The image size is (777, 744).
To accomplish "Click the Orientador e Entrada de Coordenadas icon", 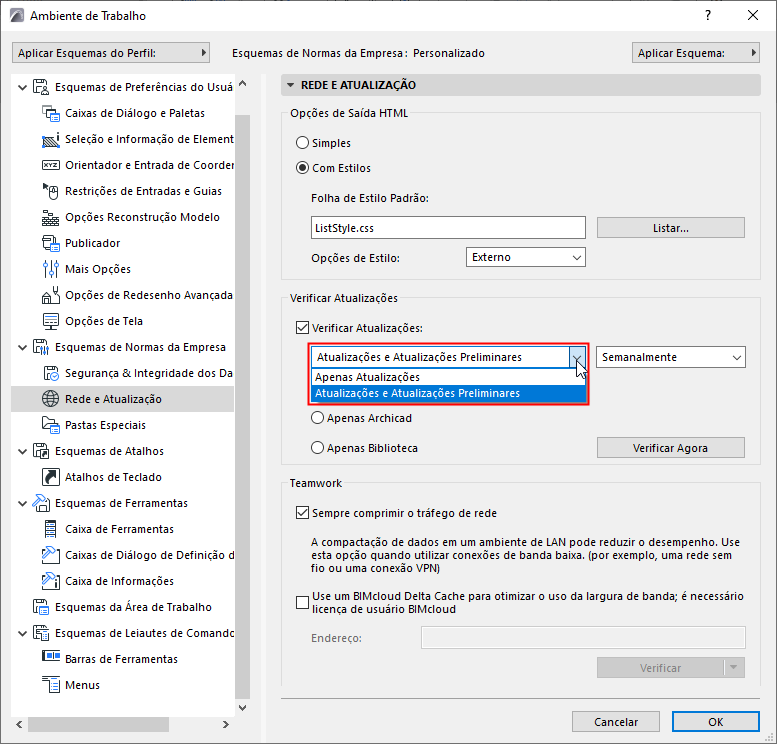I will (x=51, y=165).
